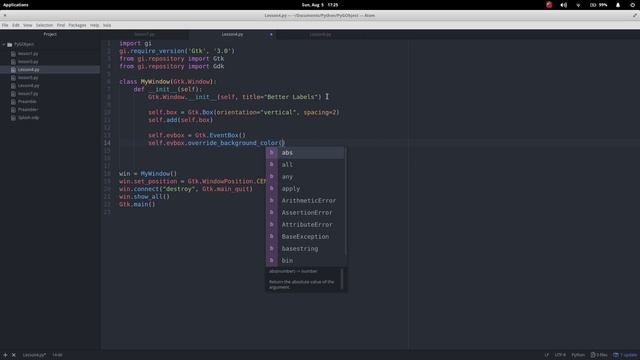Screen dimensions: 640x360
Task: Open the git files indicator in status bar
Action: (599, 355)
